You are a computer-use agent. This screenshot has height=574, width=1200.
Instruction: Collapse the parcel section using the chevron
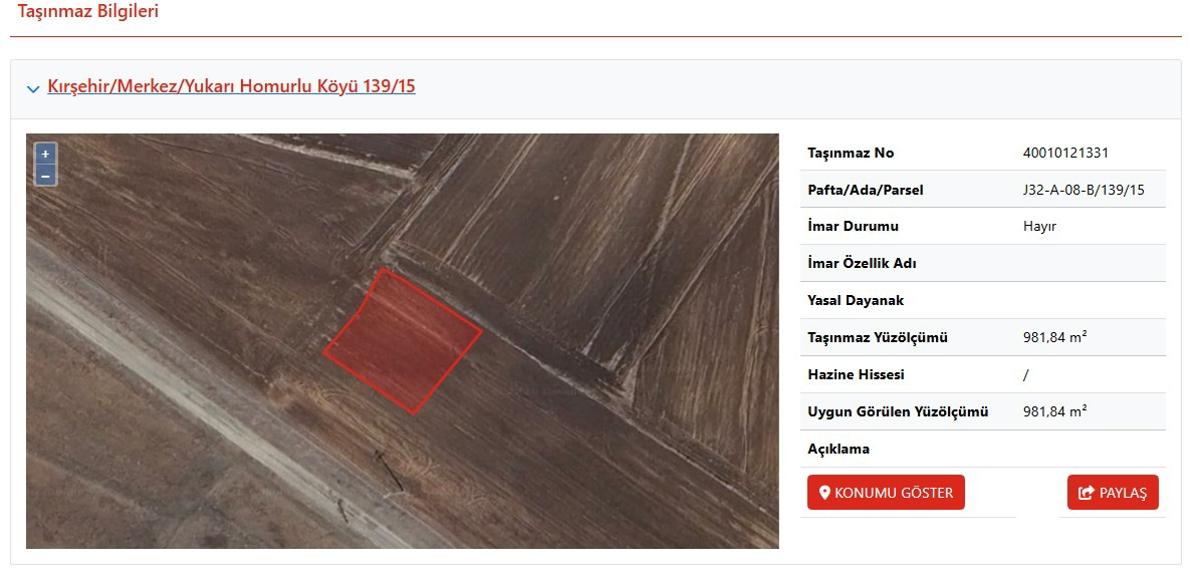point(34,88)
